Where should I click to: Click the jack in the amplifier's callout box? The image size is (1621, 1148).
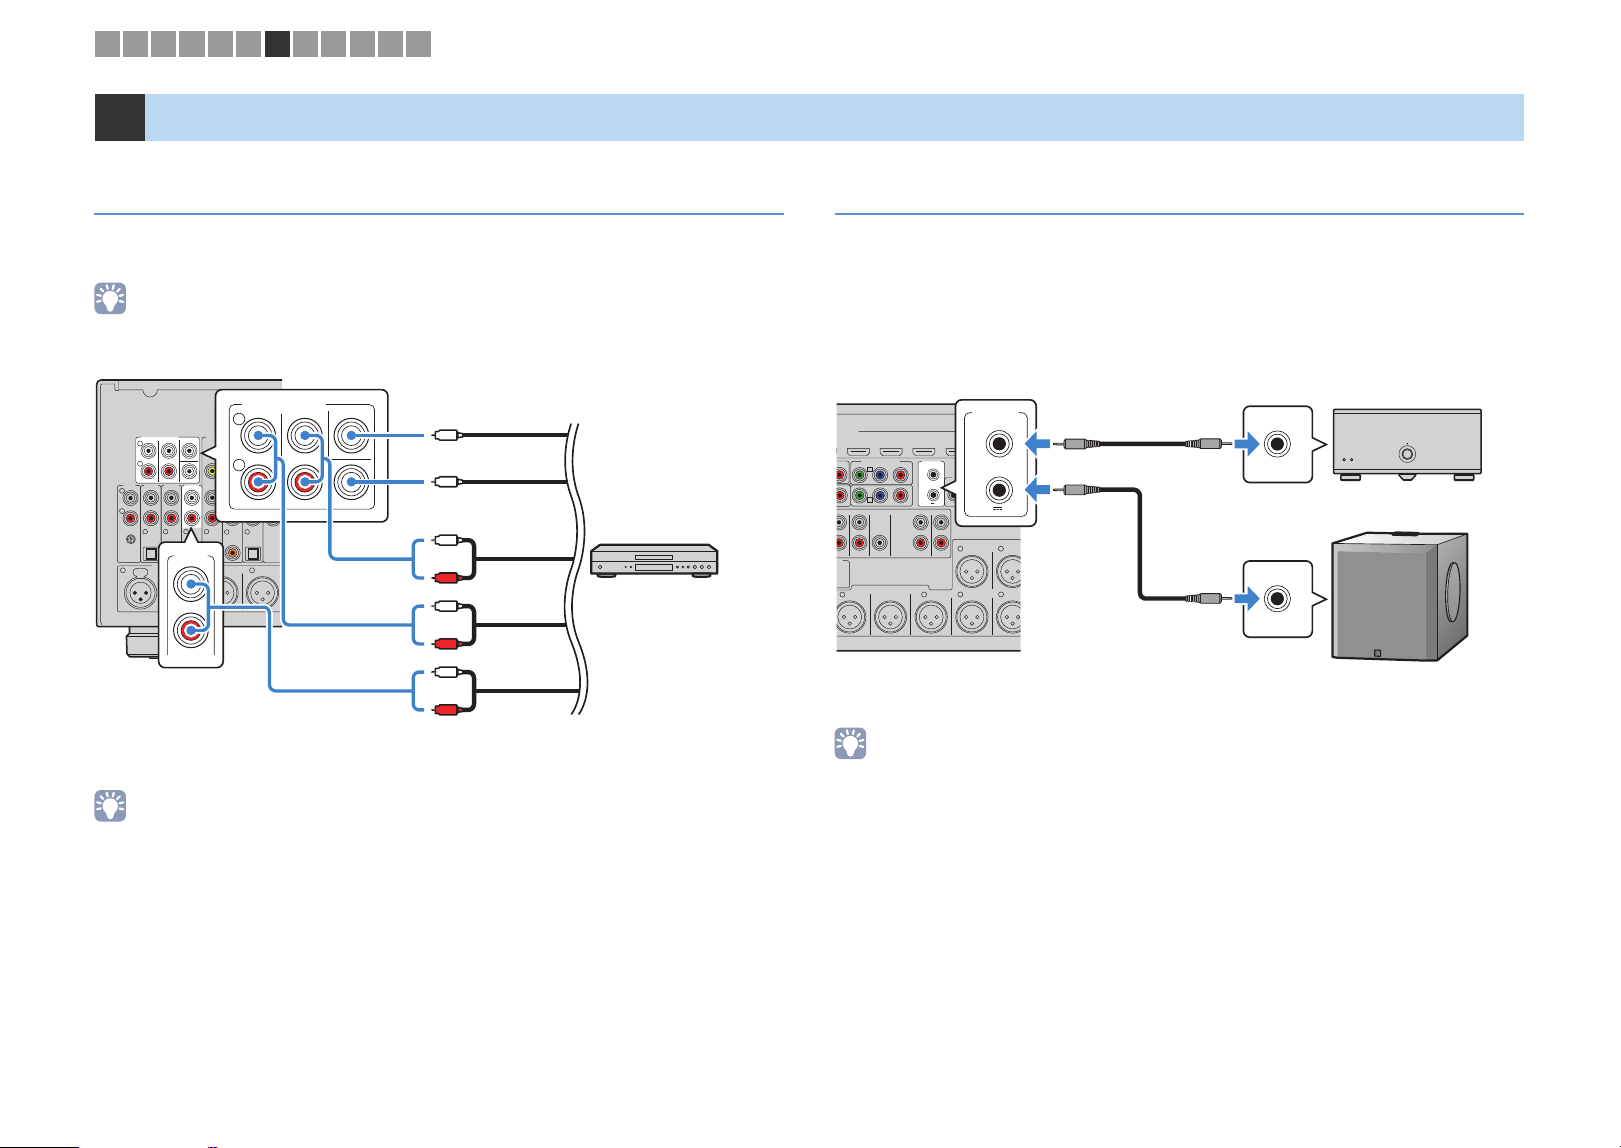coord(1277,443)
